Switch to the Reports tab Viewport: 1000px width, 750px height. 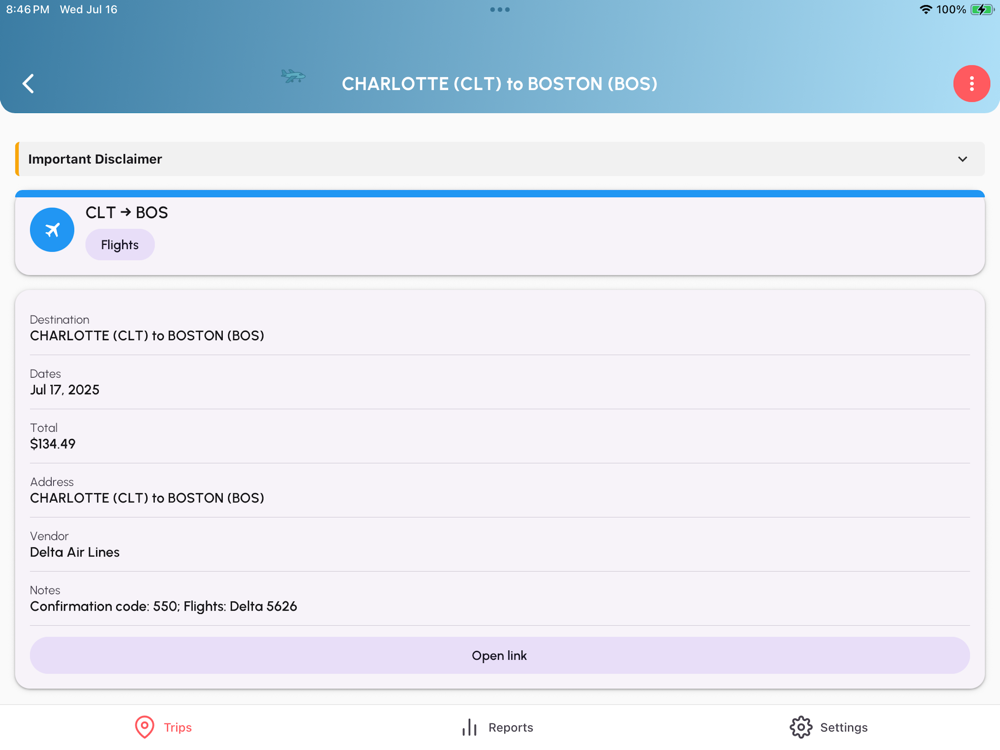click(497, 727)
